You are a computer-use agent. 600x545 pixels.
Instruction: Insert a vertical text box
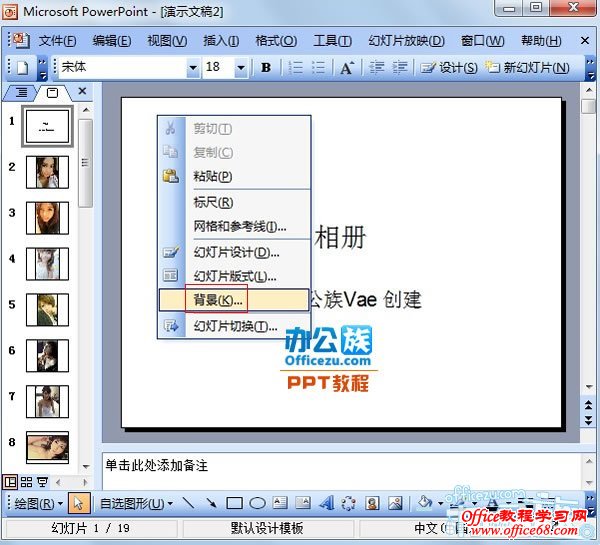303,503
